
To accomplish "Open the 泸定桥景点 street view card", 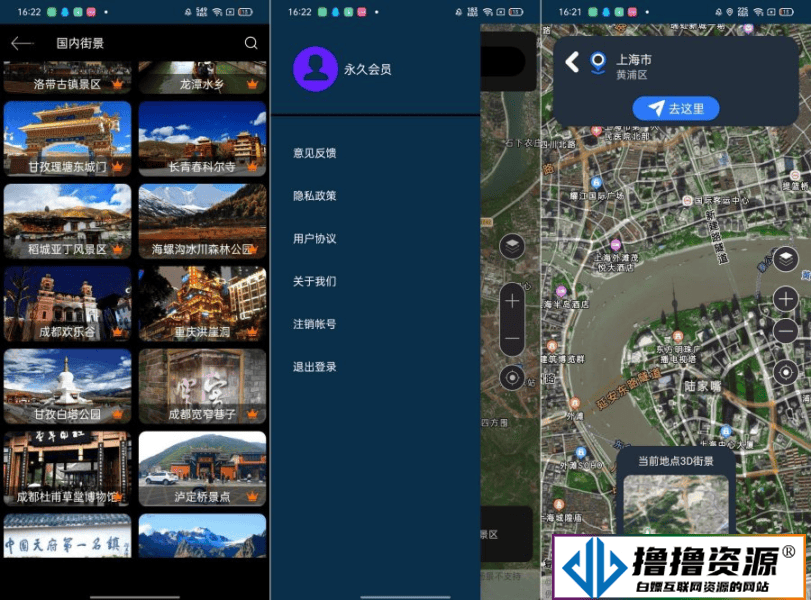I will click(x=202, y=469).
